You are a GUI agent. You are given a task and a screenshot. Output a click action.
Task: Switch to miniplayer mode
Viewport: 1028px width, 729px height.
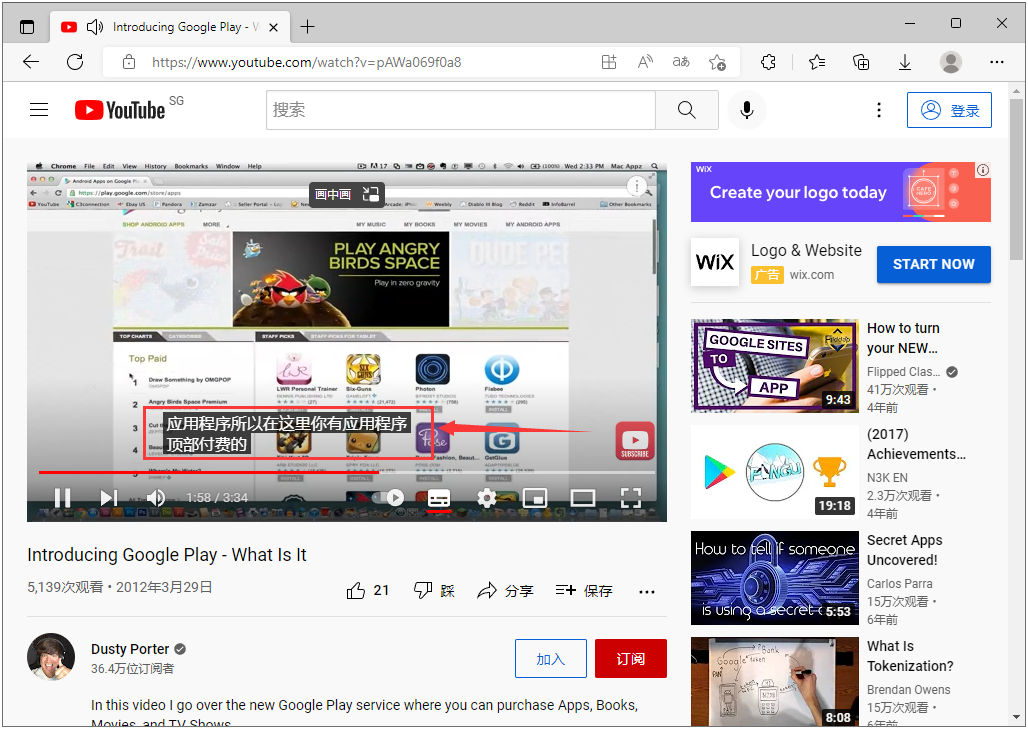pyautogui.click(x=535, y=498)
